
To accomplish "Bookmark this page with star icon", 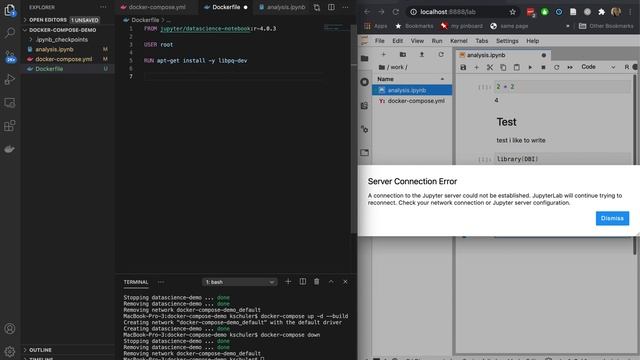I will (x=513, y=12).
